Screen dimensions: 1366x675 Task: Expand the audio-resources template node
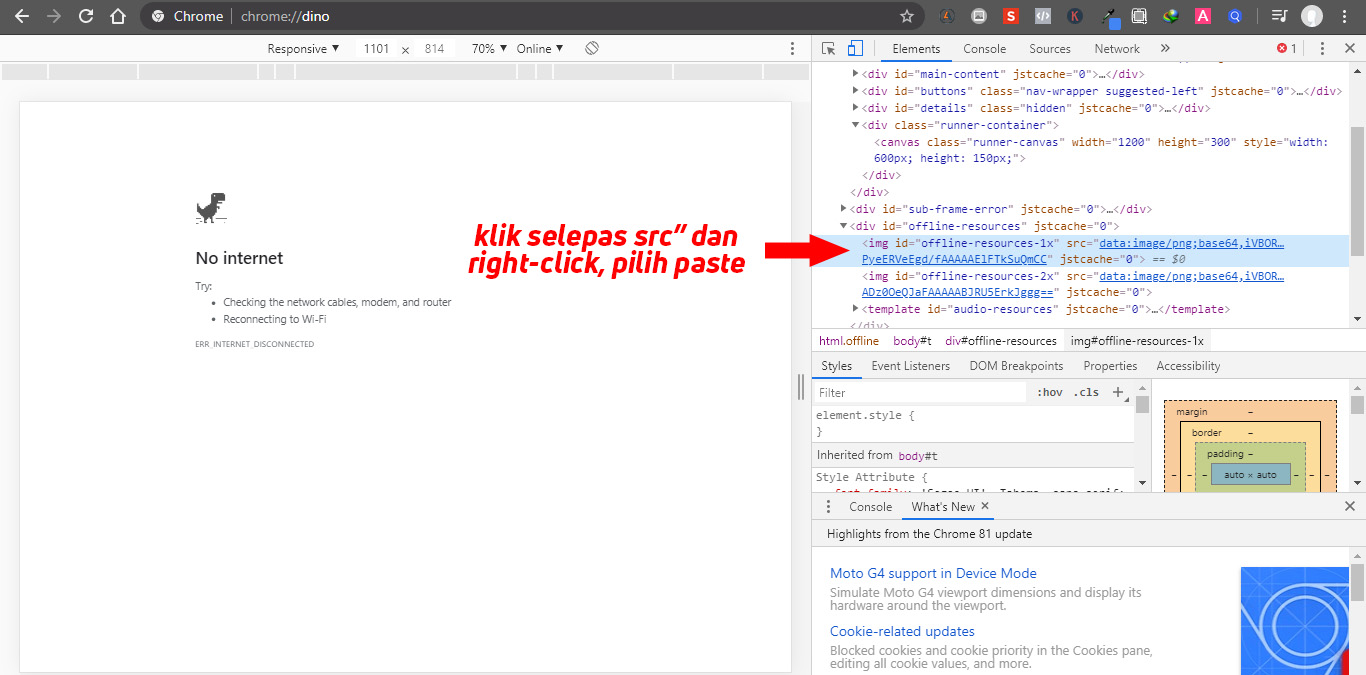[855, 310]
